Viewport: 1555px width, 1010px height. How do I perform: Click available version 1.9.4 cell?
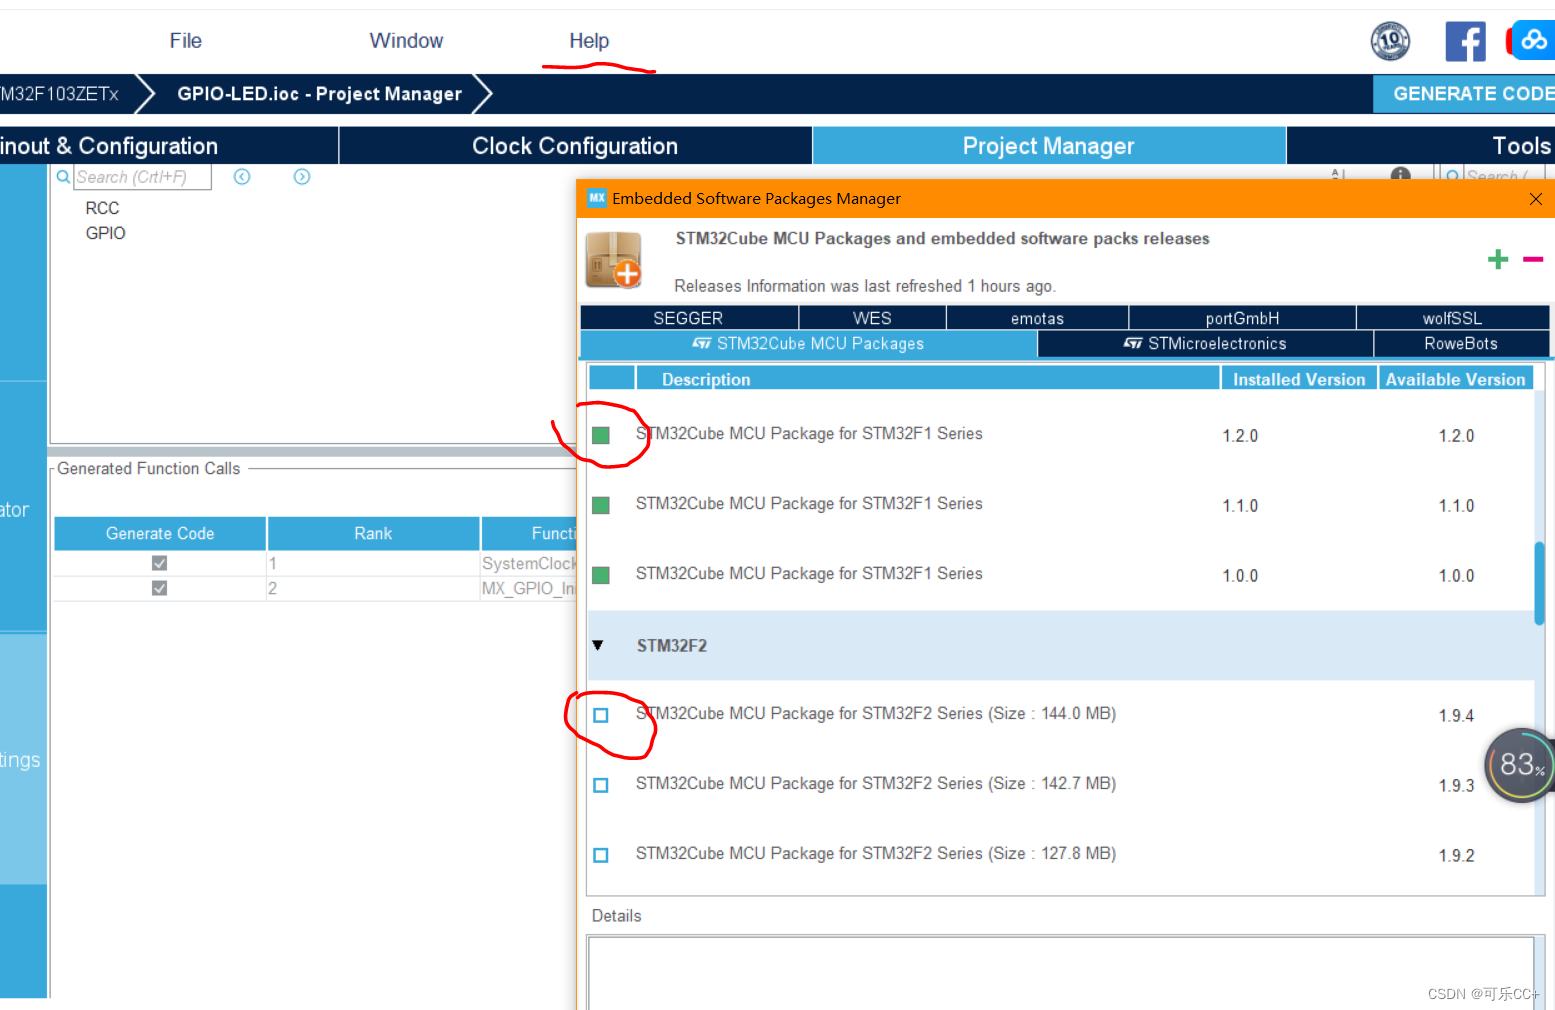[x=1456, y=716]
